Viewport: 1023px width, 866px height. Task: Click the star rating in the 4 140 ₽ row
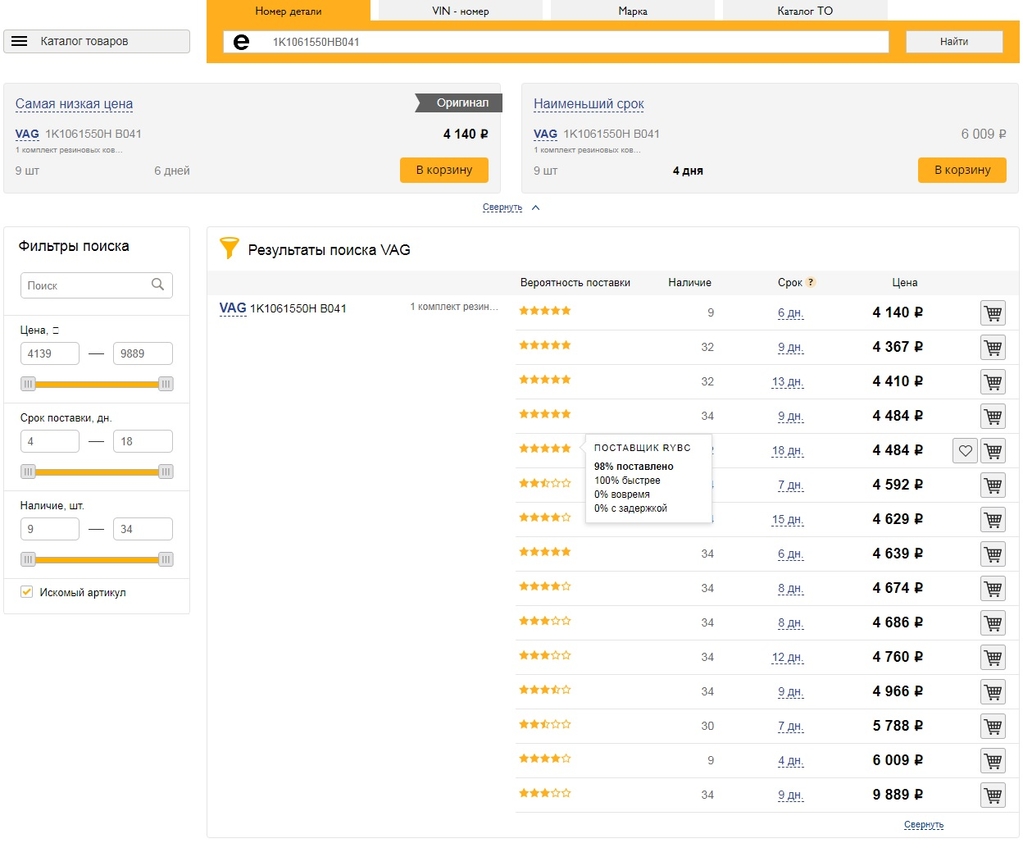coord(545,311)
